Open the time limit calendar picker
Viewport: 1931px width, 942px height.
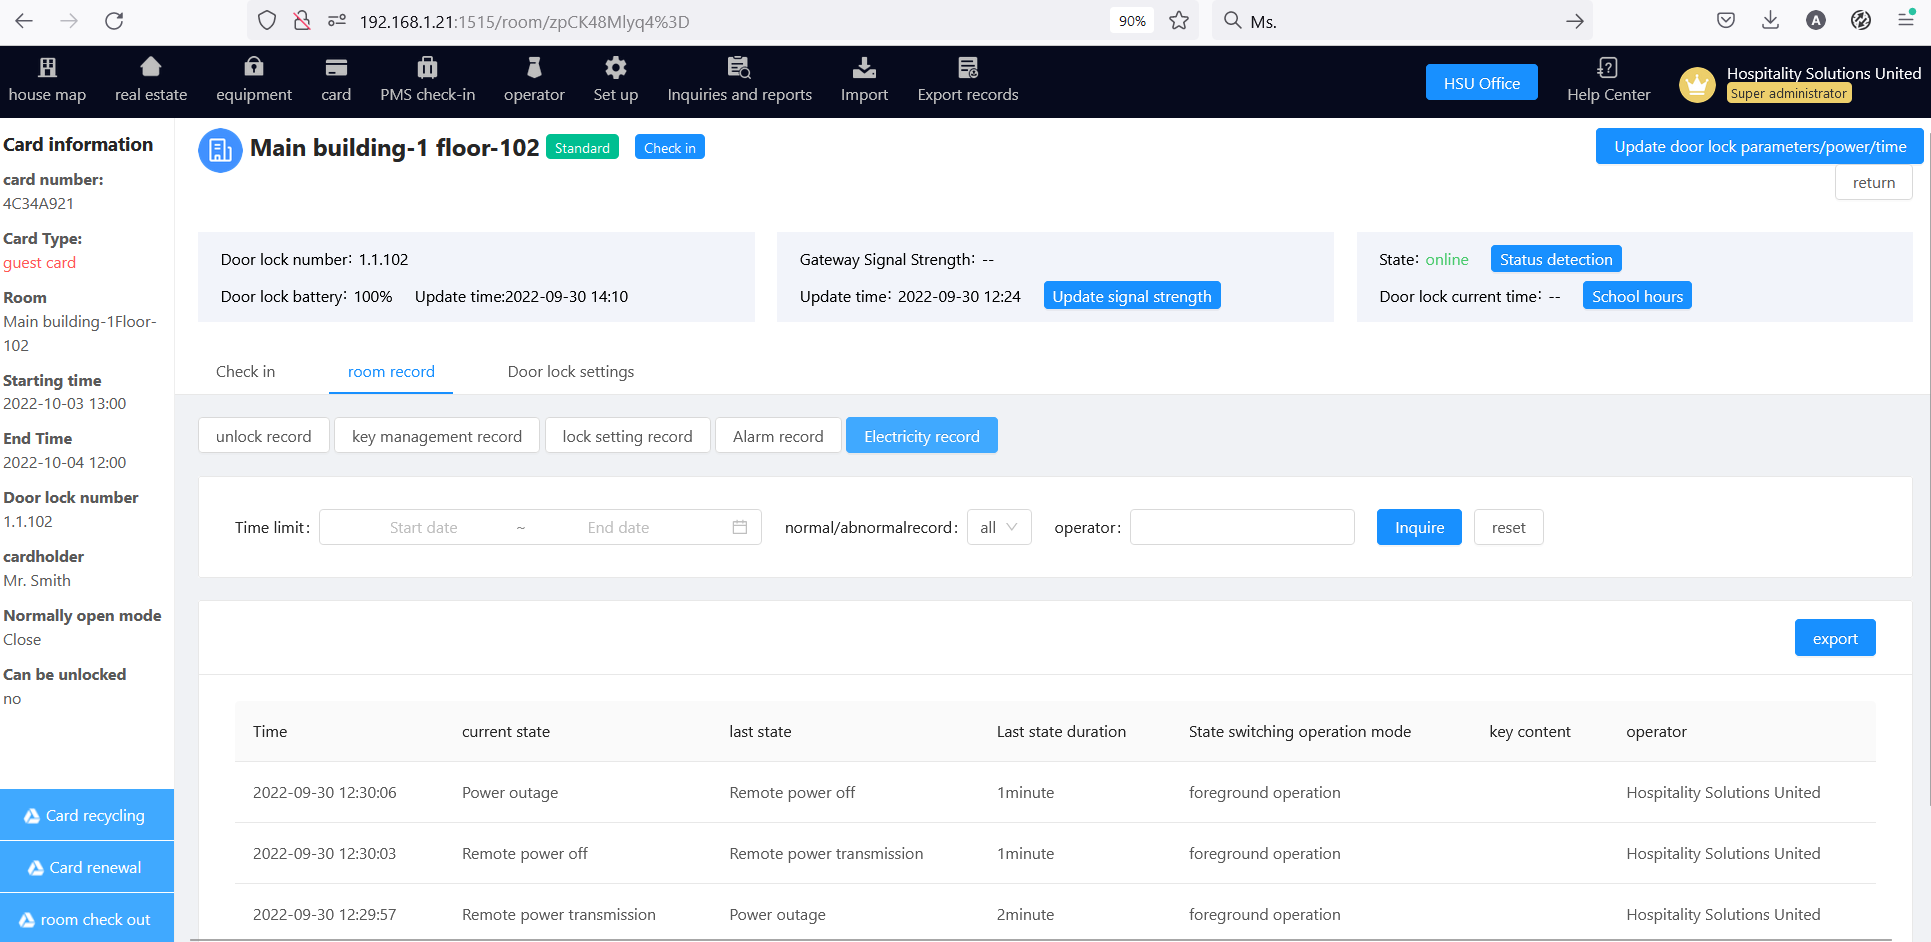(x=739, y=528)
